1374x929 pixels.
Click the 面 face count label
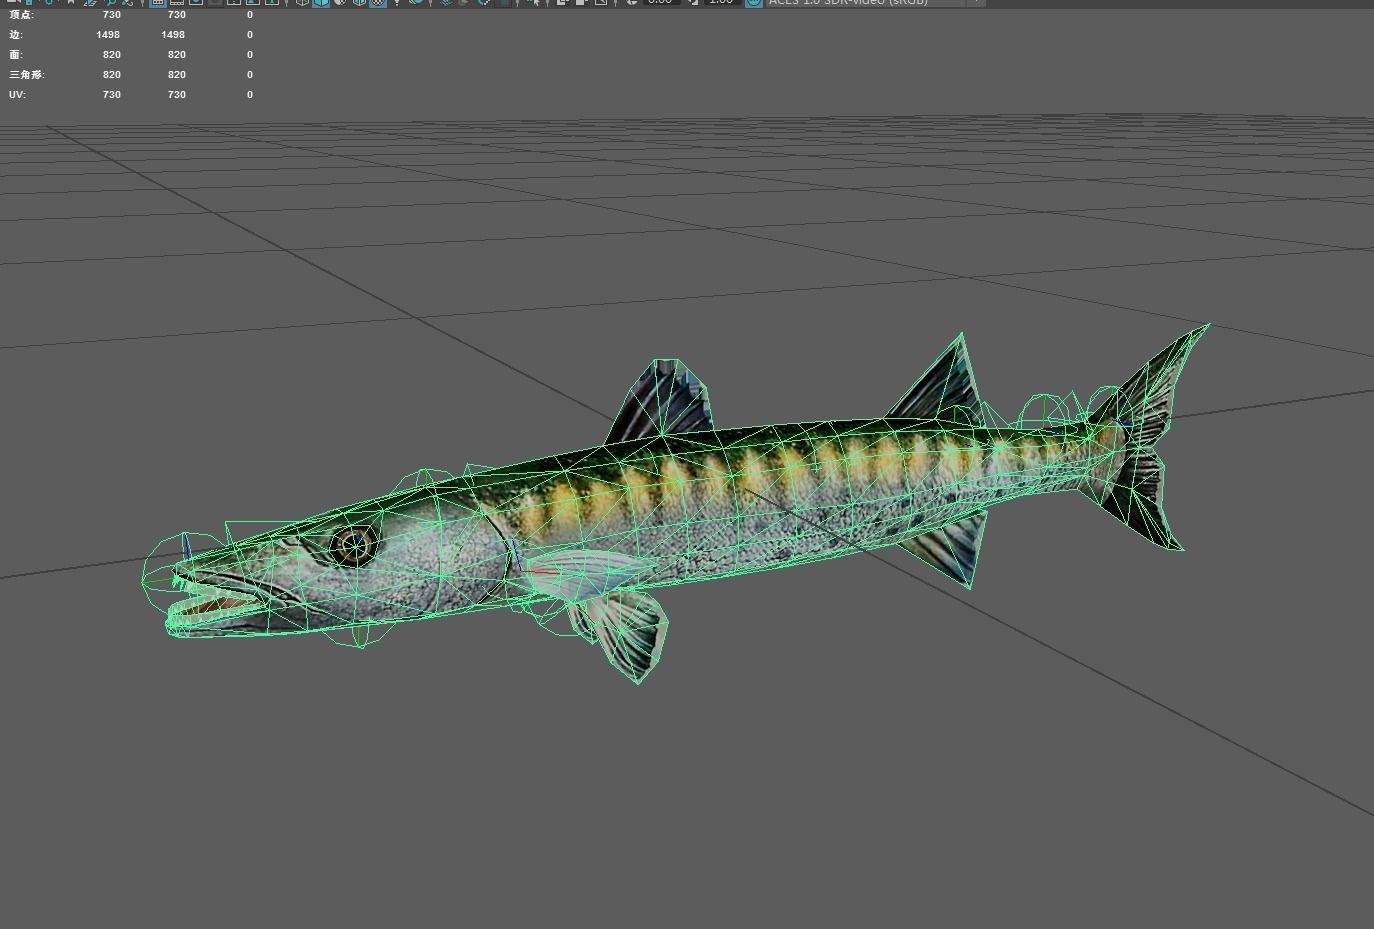coord(15,55)
